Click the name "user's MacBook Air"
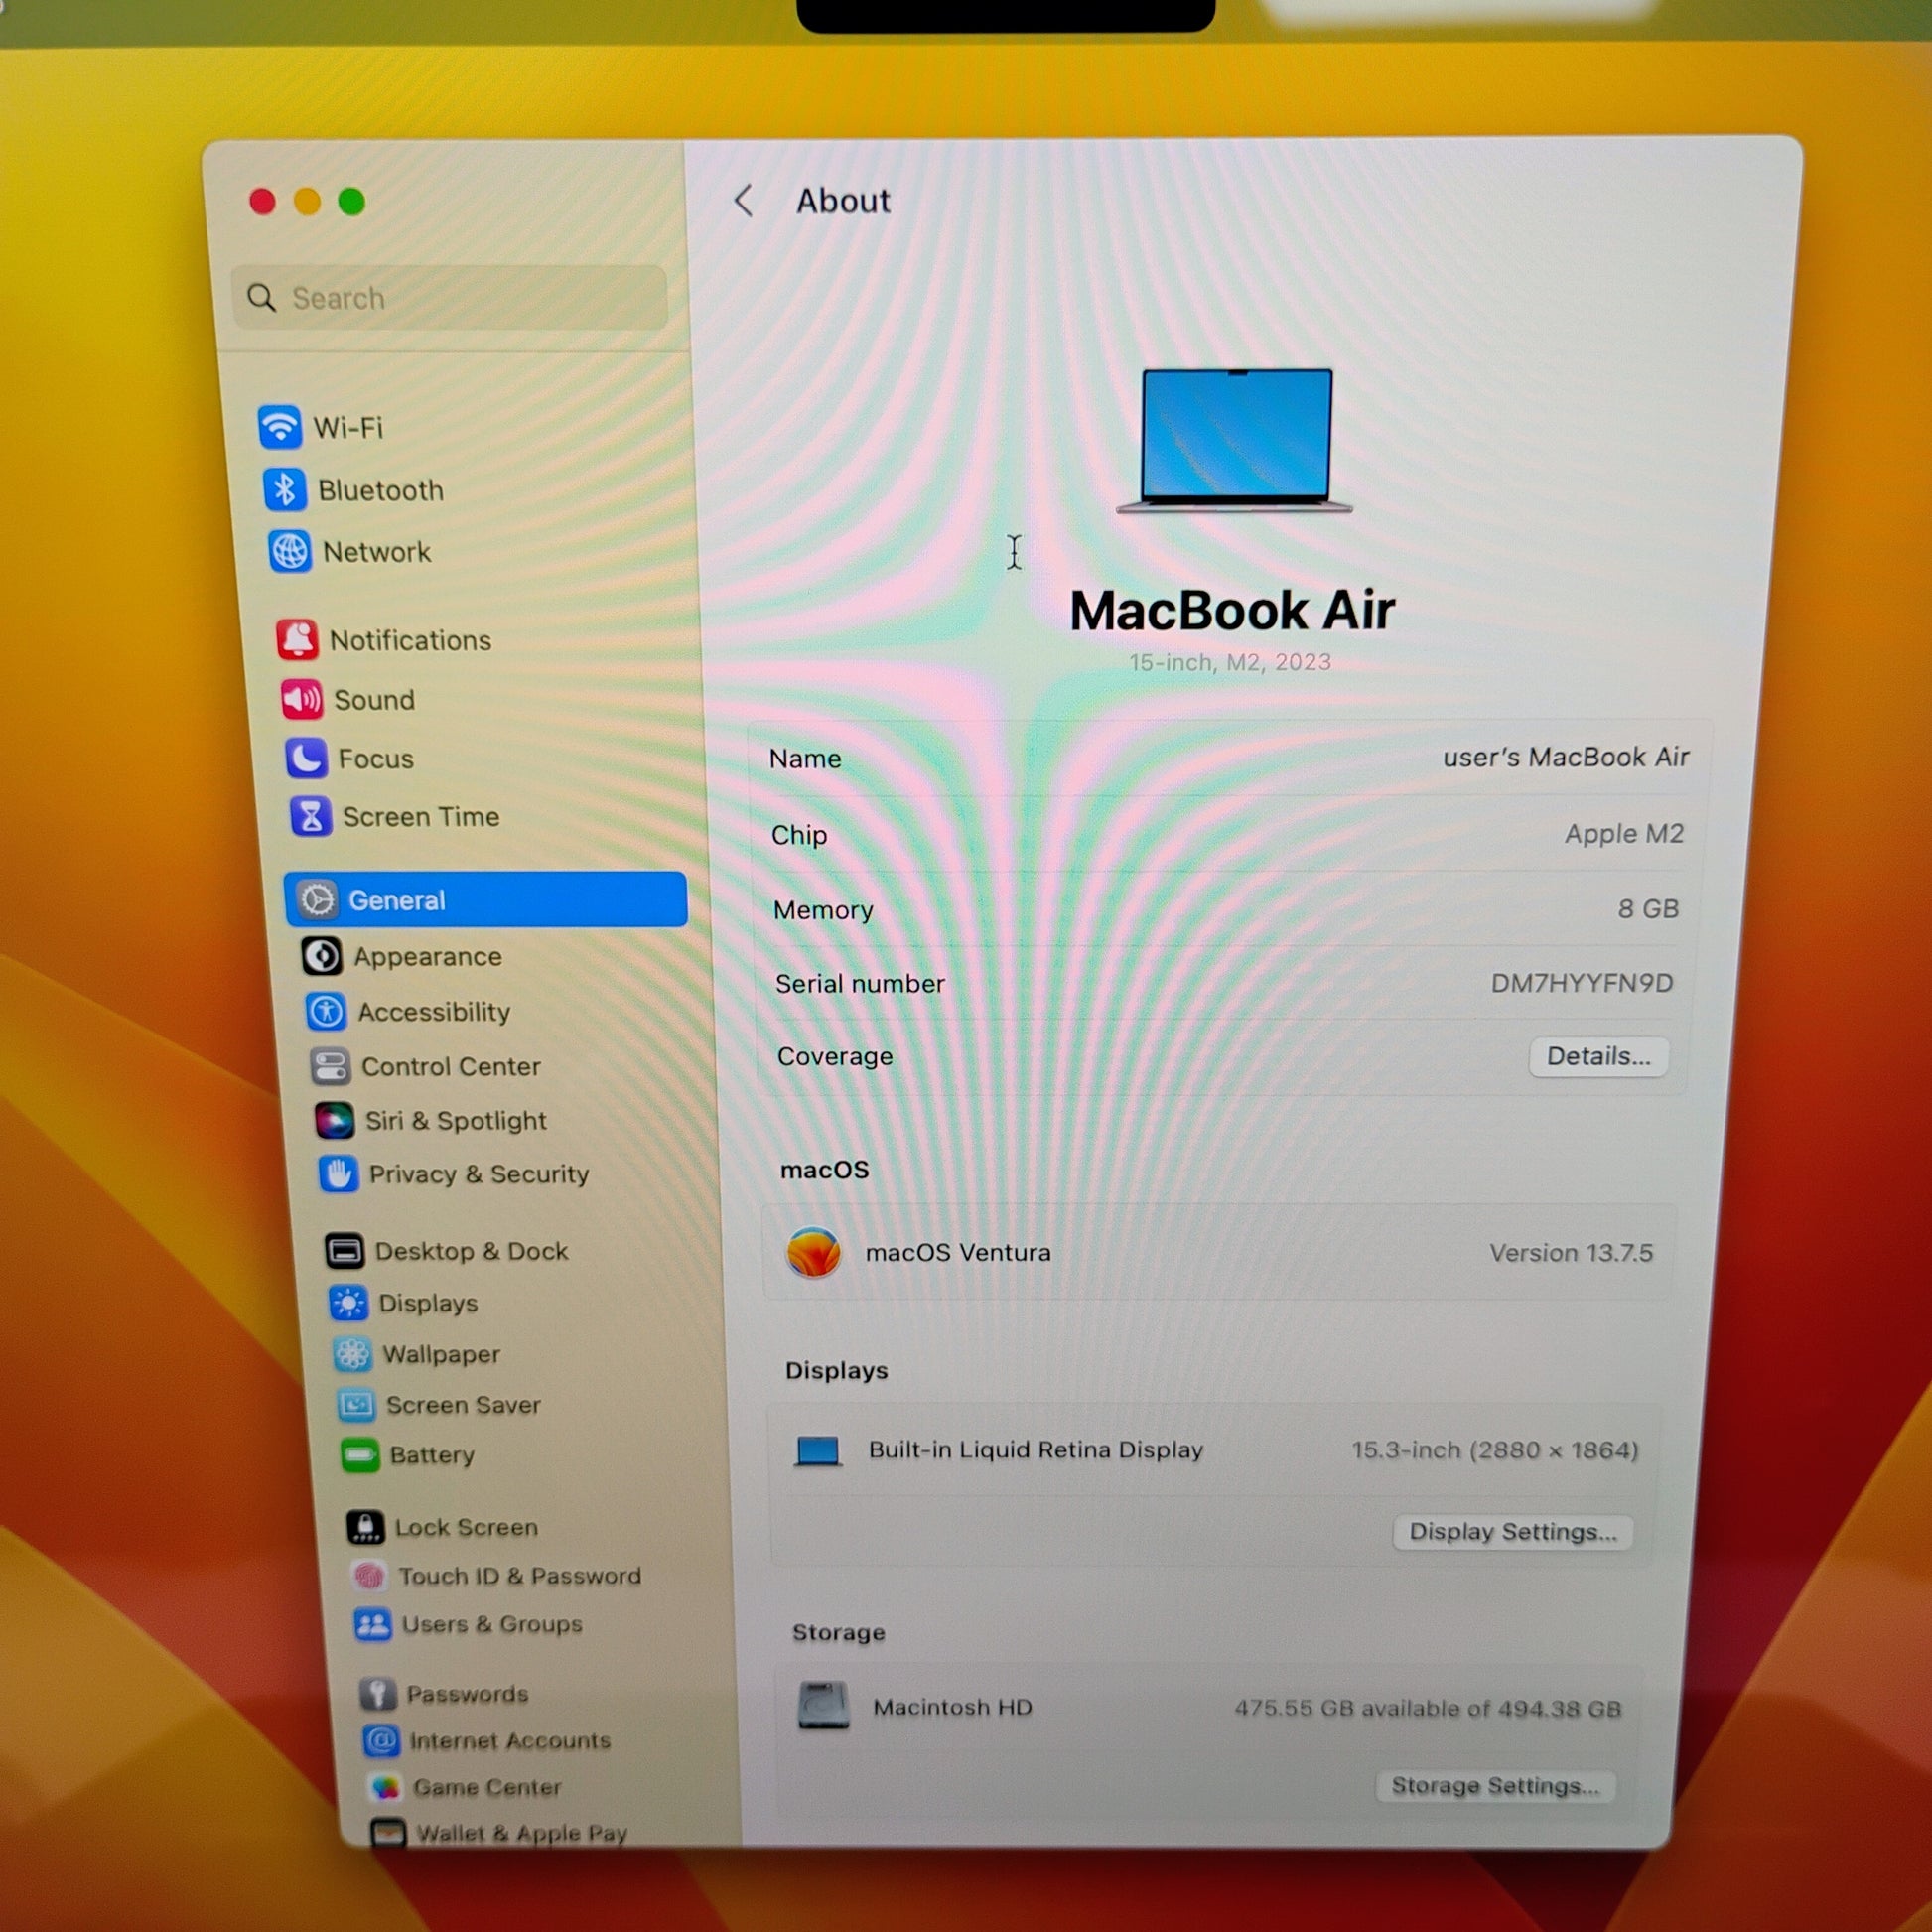The image size is (1932, 1932). click(x=1565, y=757)
